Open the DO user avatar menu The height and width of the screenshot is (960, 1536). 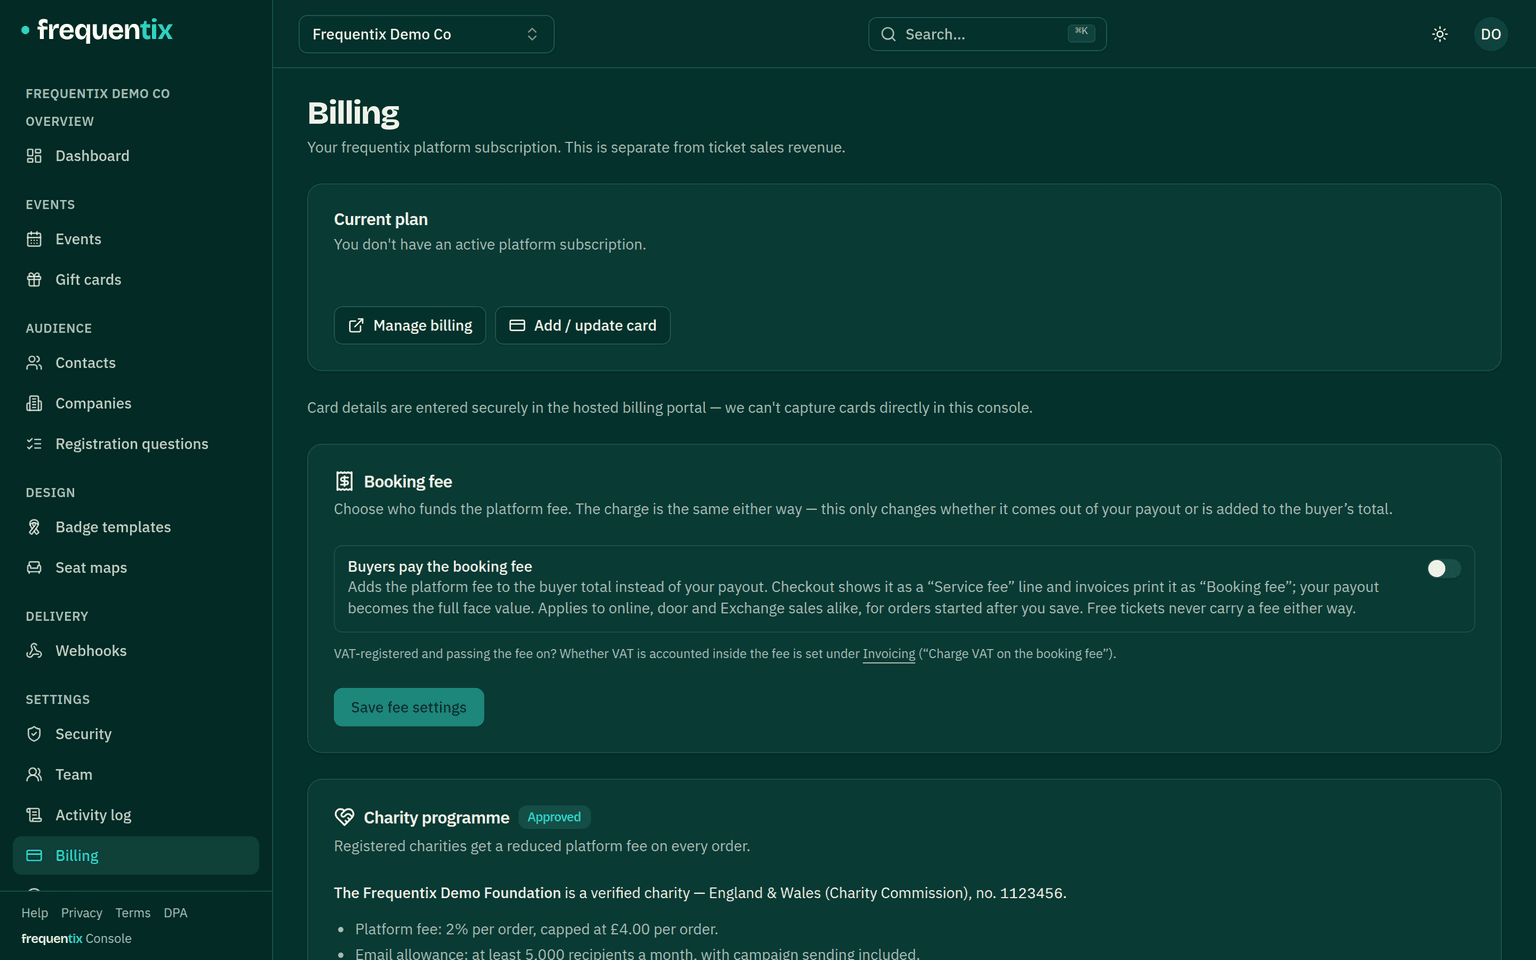(x=1491, y=34)
